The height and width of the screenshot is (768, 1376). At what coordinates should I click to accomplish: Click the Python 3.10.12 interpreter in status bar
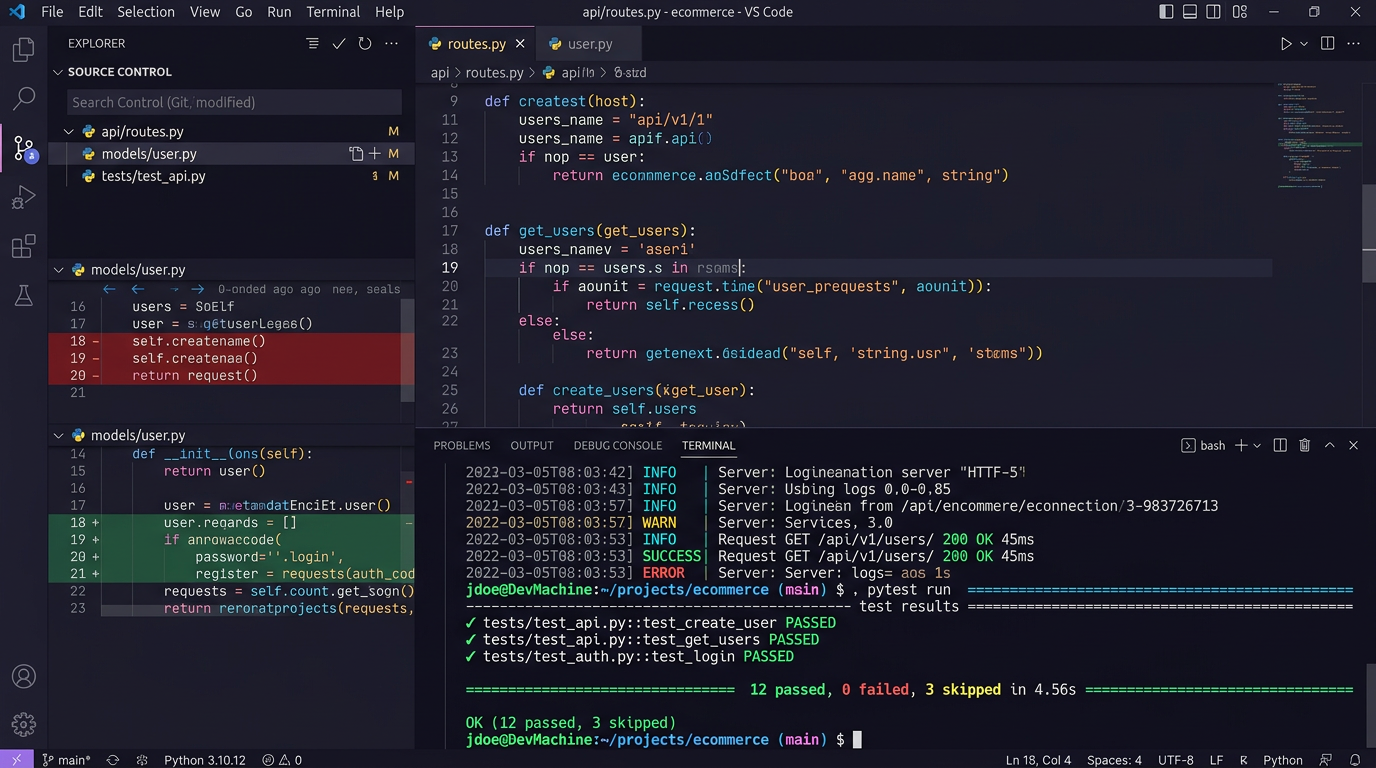click(204, 760)
